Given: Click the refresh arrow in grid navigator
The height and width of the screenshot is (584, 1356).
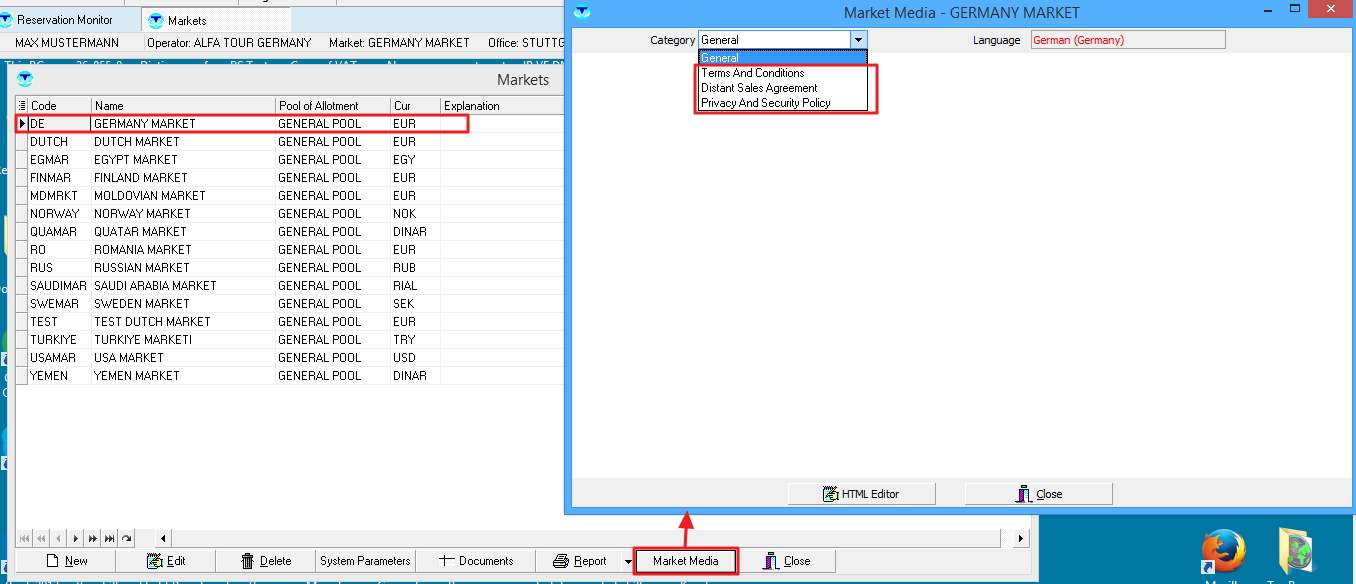Looking at the screenshot, I should pyautogui.click(x=127, y=538).
